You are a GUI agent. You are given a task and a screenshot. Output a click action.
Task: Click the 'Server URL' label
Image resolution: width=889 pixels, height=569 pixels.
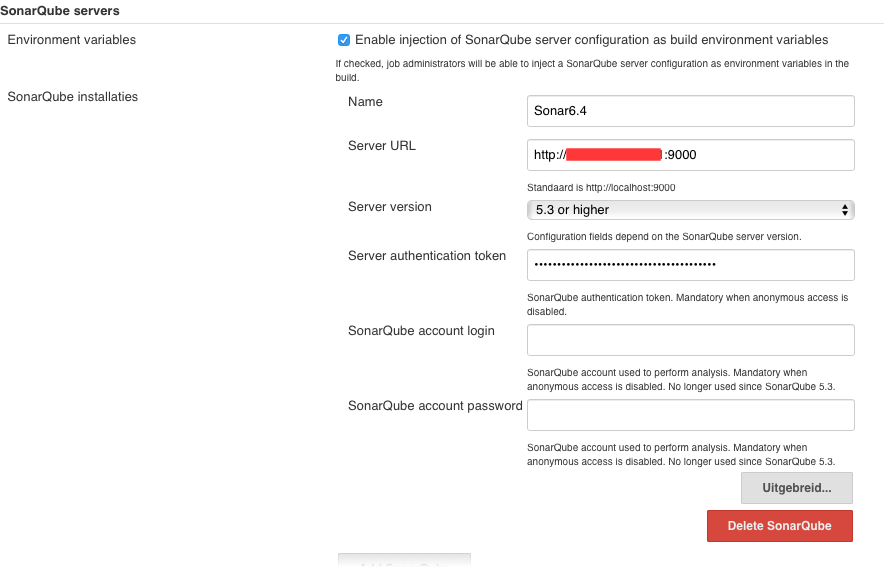coord(382,146)
